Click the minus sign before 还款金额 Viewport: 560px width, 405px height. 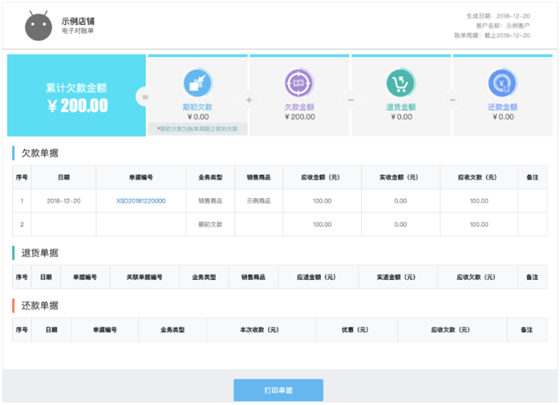452,100
